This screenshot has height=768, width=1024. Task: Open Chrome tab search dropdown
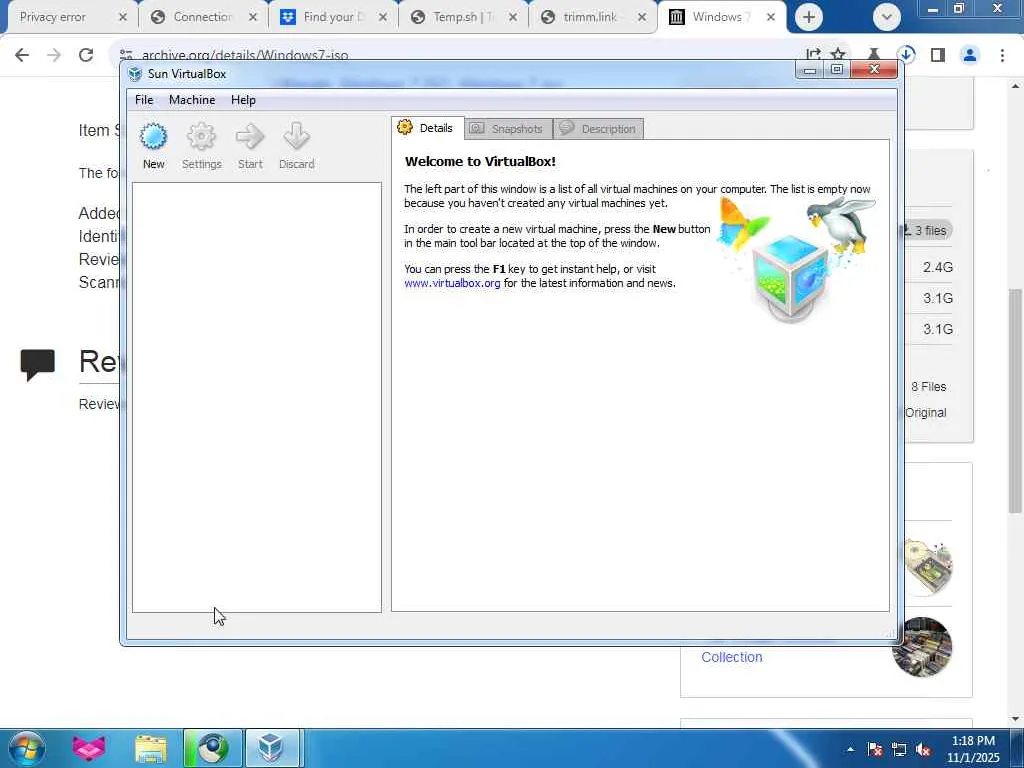point(886,17)
